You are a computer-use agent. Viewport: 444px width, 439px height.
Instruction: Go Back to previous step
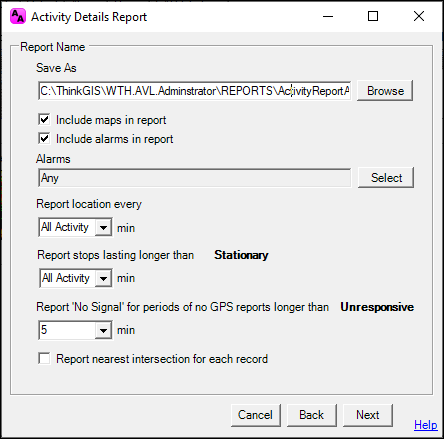(312, 415)
